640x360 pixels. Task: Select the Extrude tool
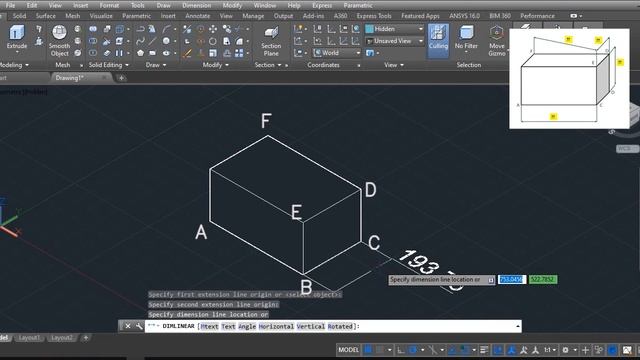click(17, 37)
